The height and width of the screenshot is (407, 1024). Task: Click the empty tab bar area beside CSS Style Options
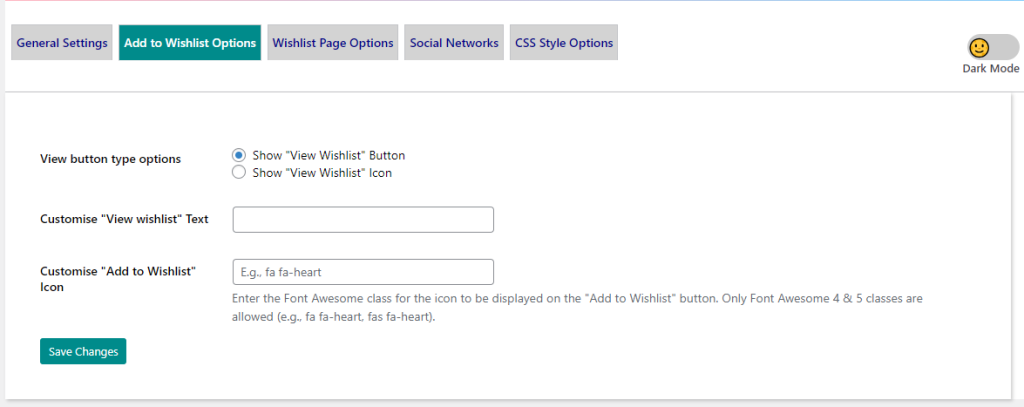780,43
